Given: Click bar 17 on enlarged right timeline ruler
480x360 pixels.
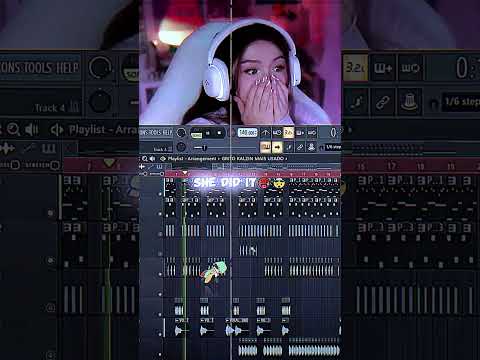Looking at the screenshot, I should pyautogui.click(x=392, y=166).
